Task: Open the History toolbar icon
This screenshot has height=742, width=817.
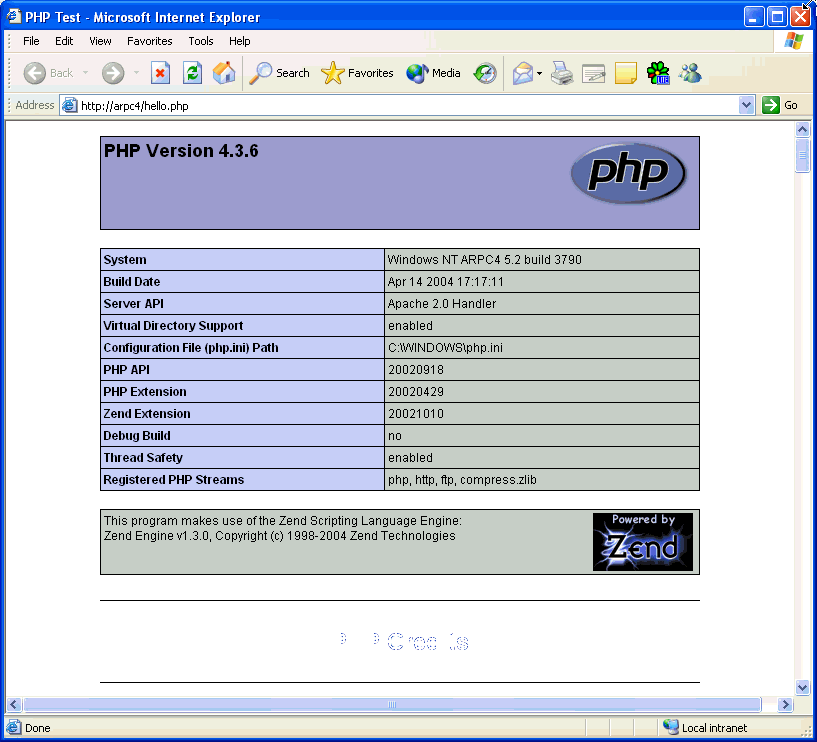Action: (x=485, y=73)
